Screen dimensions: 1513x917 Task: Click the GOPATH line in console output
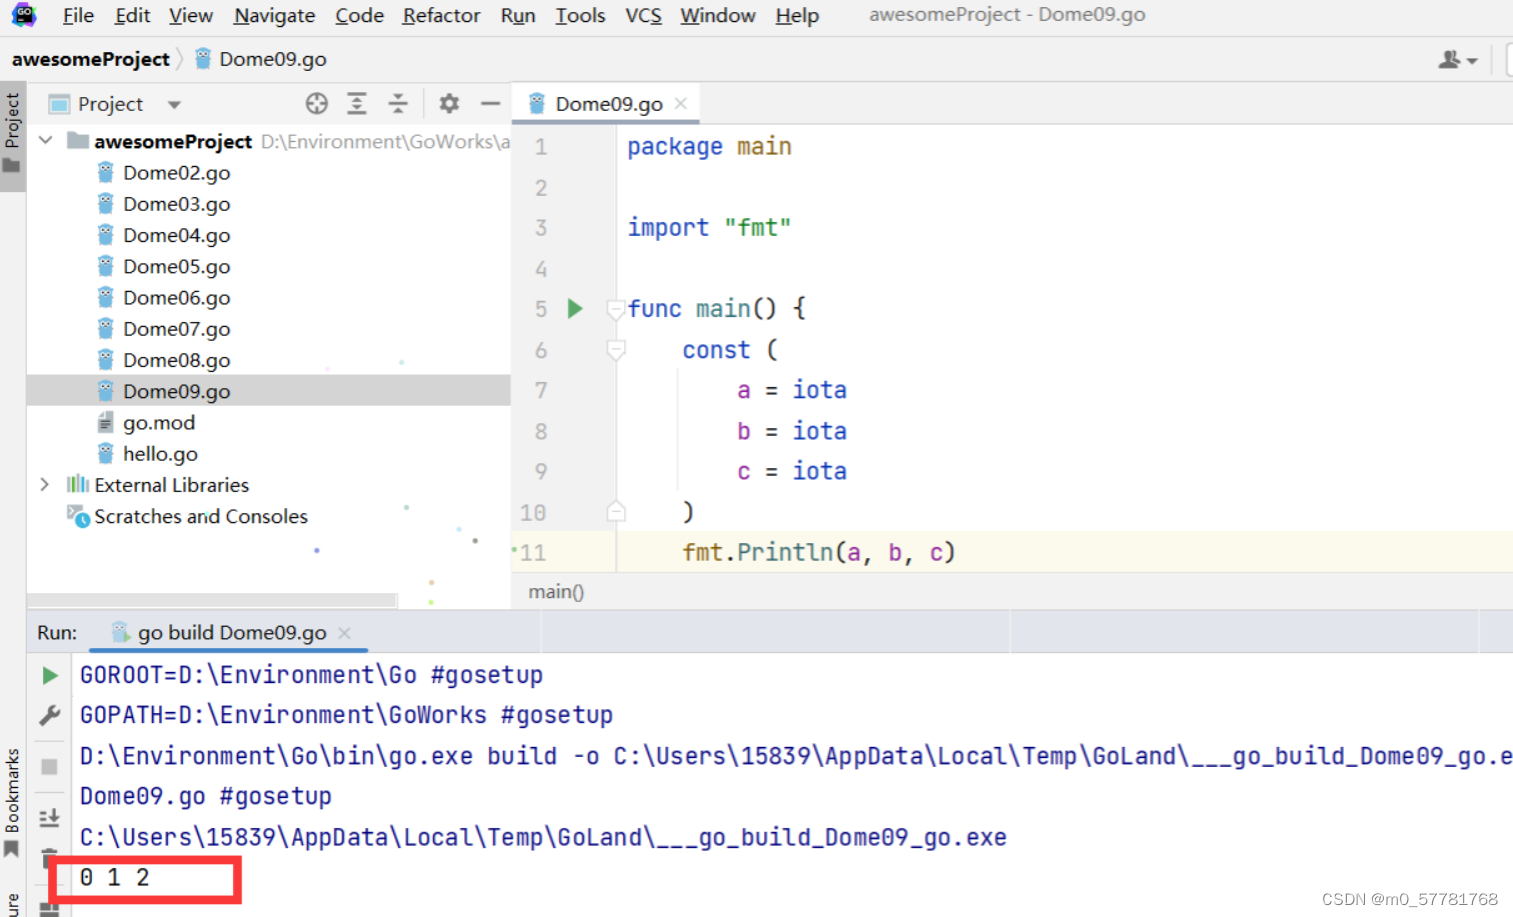pyautogui.click(x=346, y=715)
